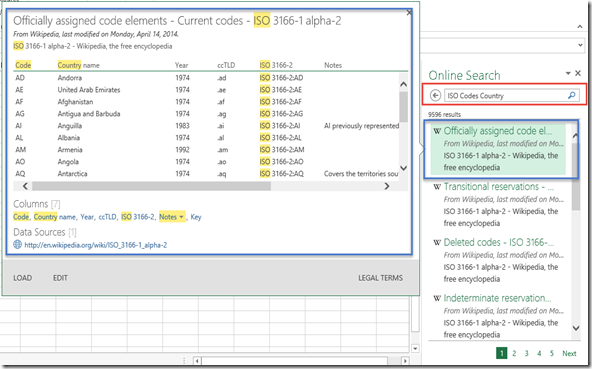
Task: Click the Anguilla cell
Action: [x=69, y=126]
